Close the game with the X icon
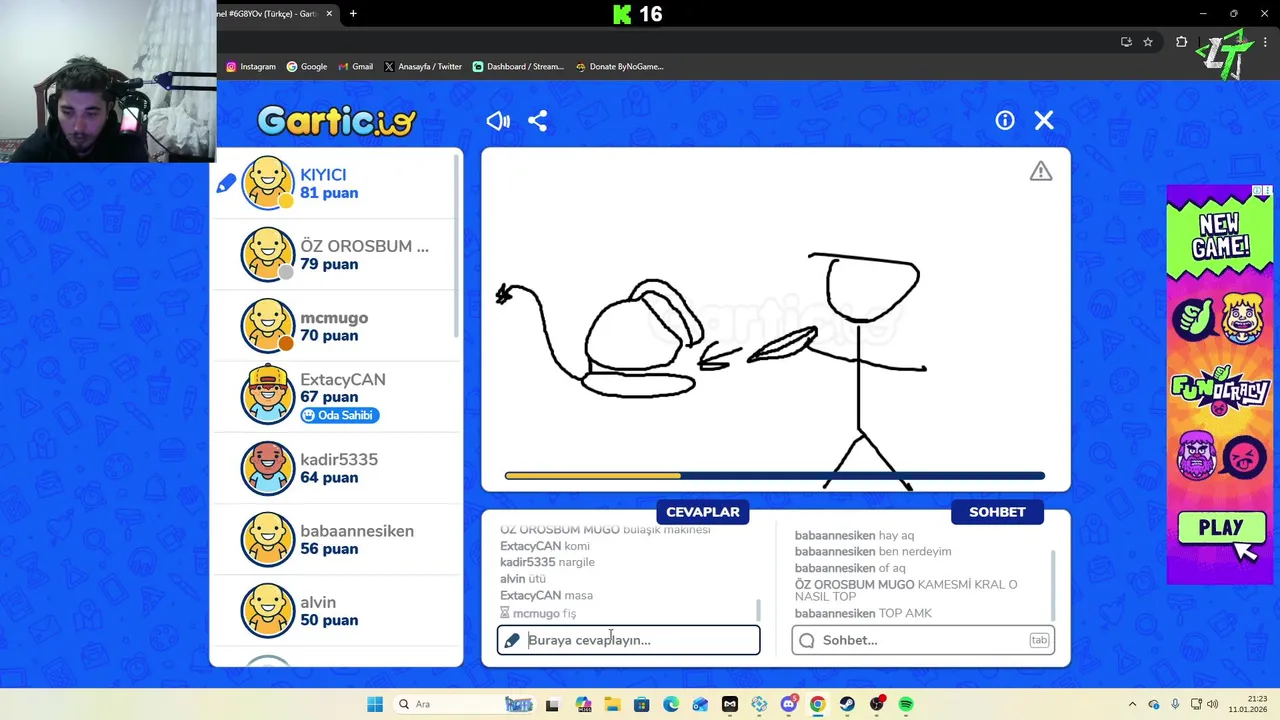 point(1044,120)
